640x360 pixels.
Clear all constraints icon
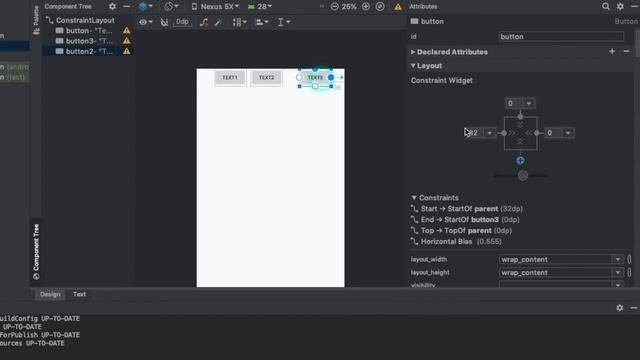(204, 22)
